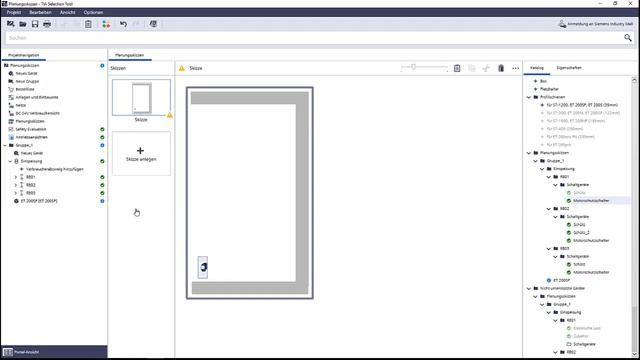640x360 pixels.
Task: Collapse Einspeisung in the project navigation tree
Action: (11, 161)
